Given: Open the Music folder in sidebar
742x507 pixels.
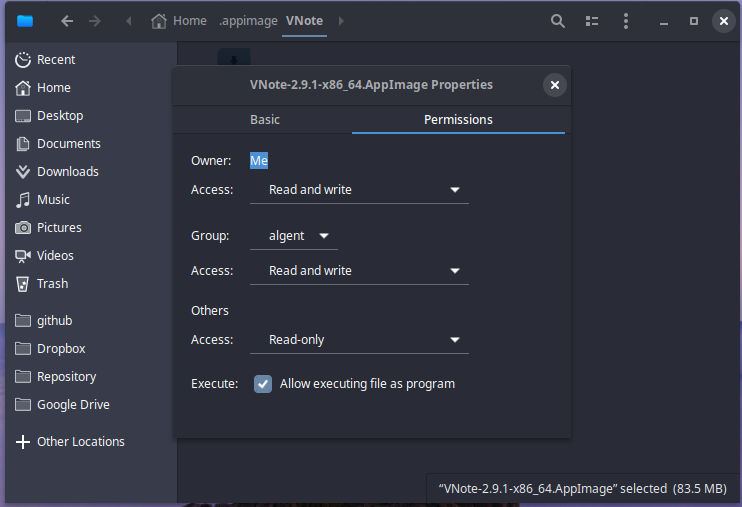Looking at the screenshot, I should (53, 200).
